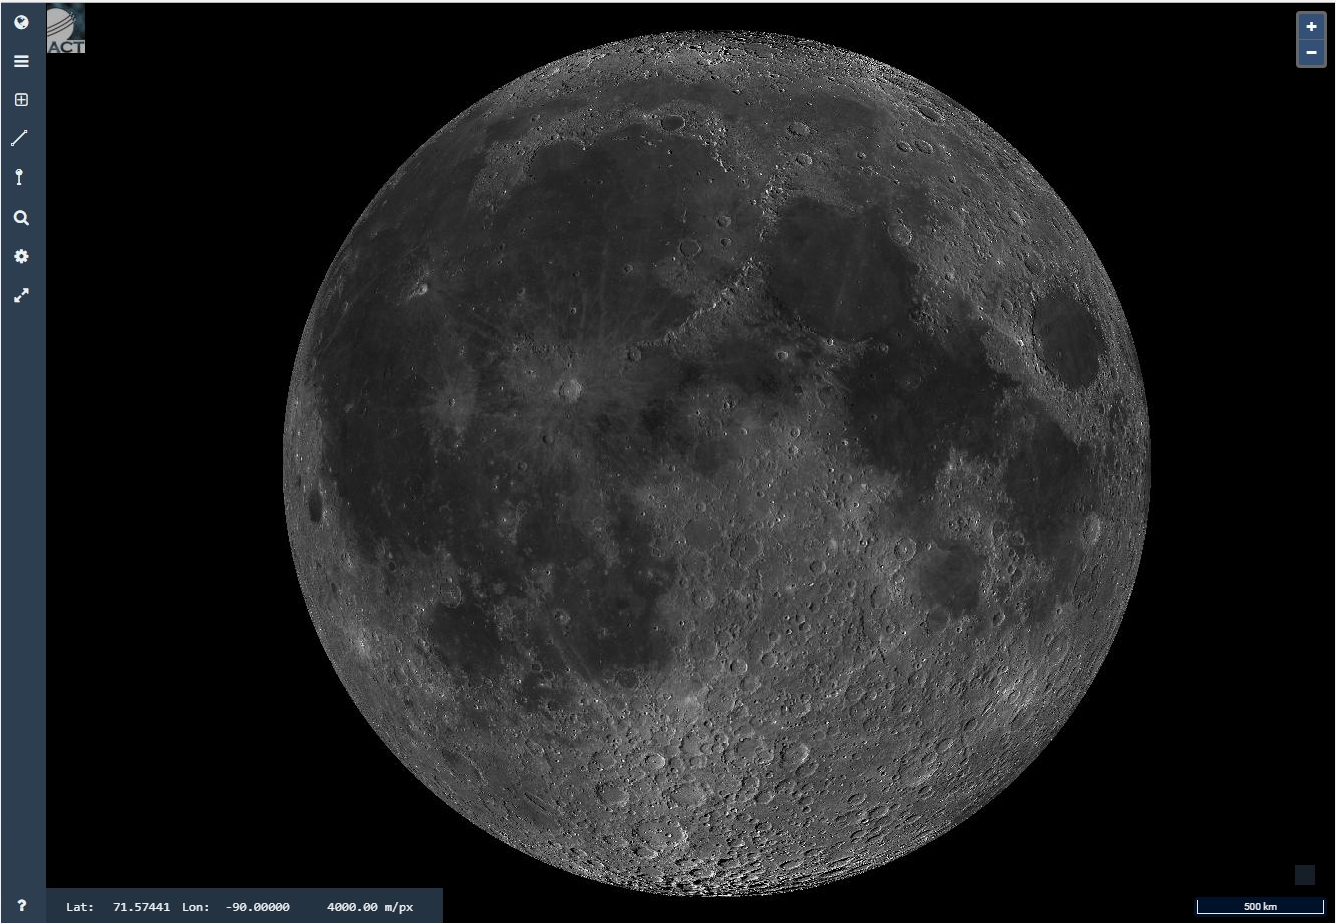Click the latitude readout 71.57441
The height and width of the screenshot is (923, 1336).
141,907
